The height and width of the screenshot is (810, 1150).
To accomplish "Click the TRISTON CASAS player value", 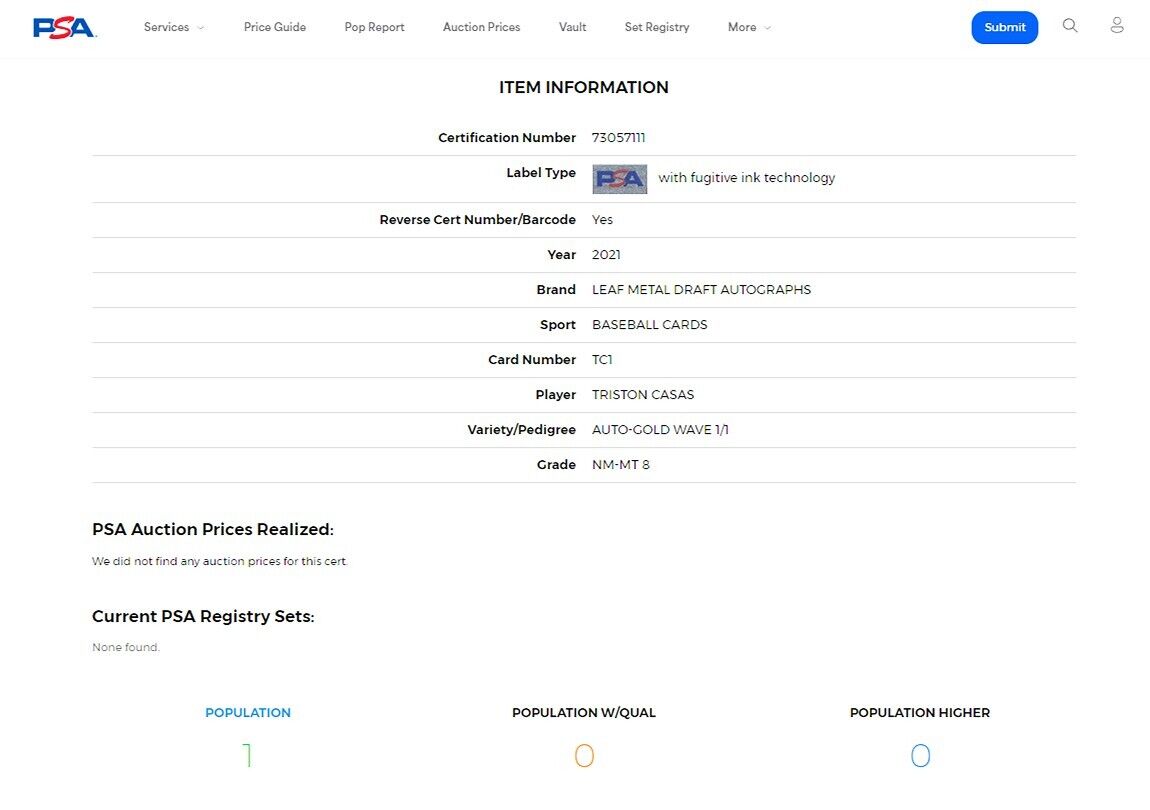I will (x=642, y=395).
